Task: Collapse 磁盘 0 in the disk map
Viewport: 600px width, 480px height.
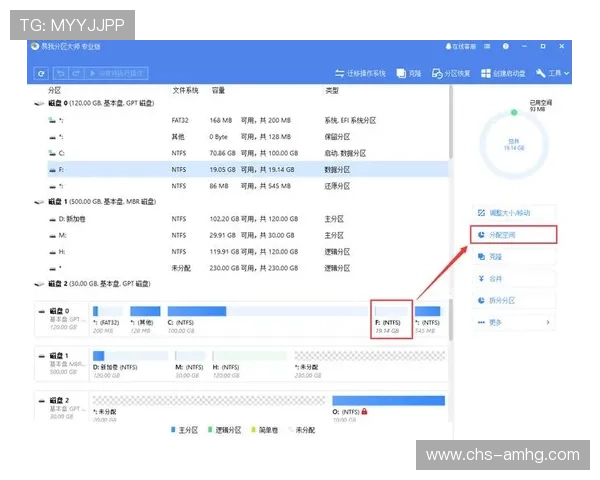Action: 41,311
